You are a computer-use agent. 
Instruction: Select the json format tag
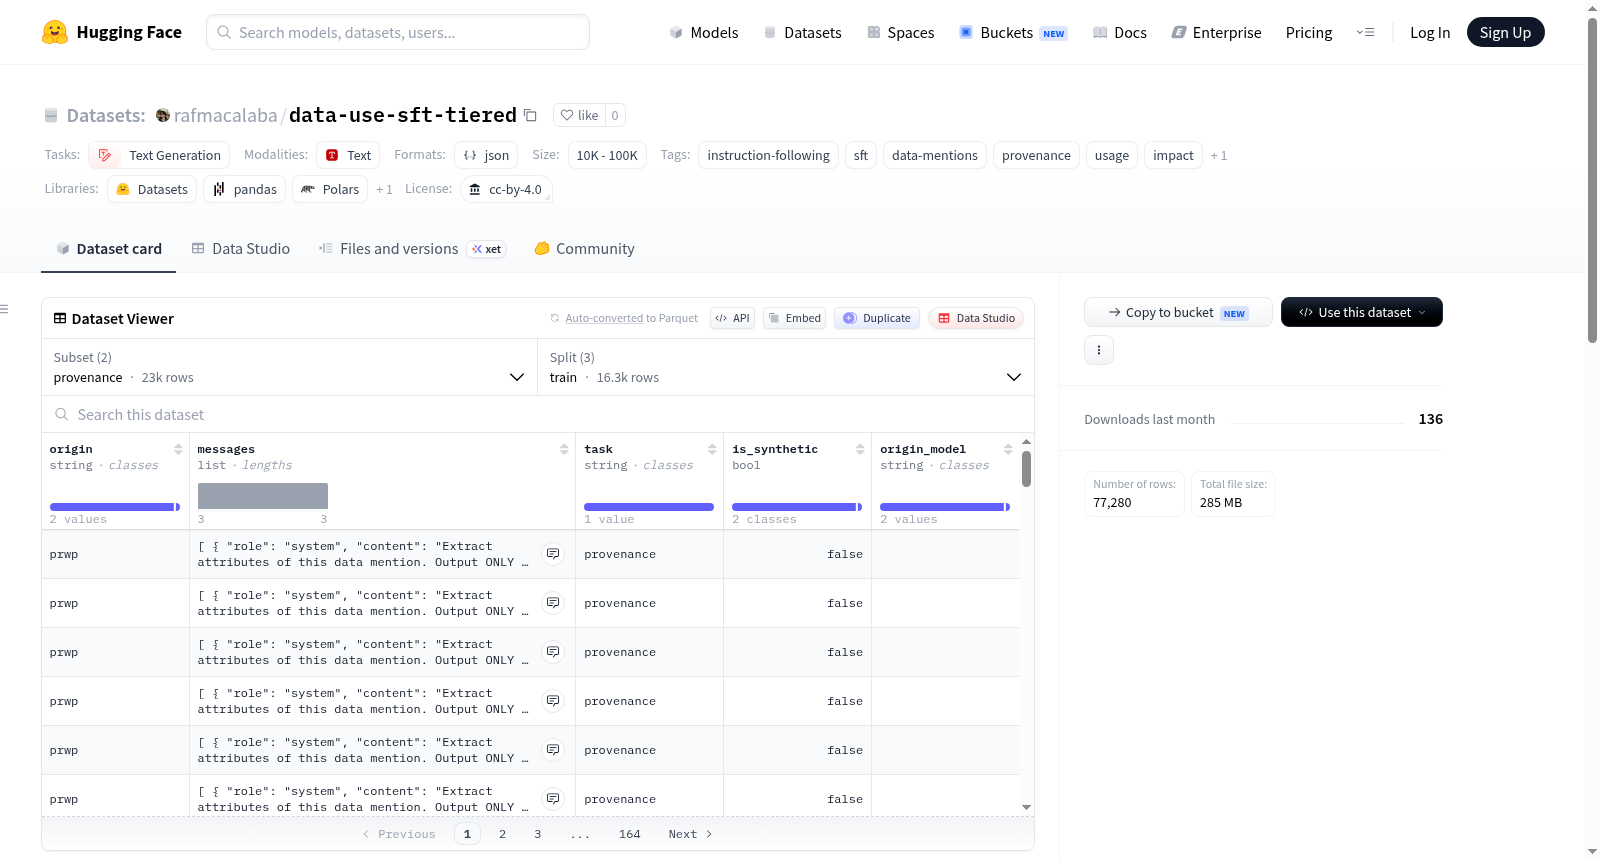point(486,155)
